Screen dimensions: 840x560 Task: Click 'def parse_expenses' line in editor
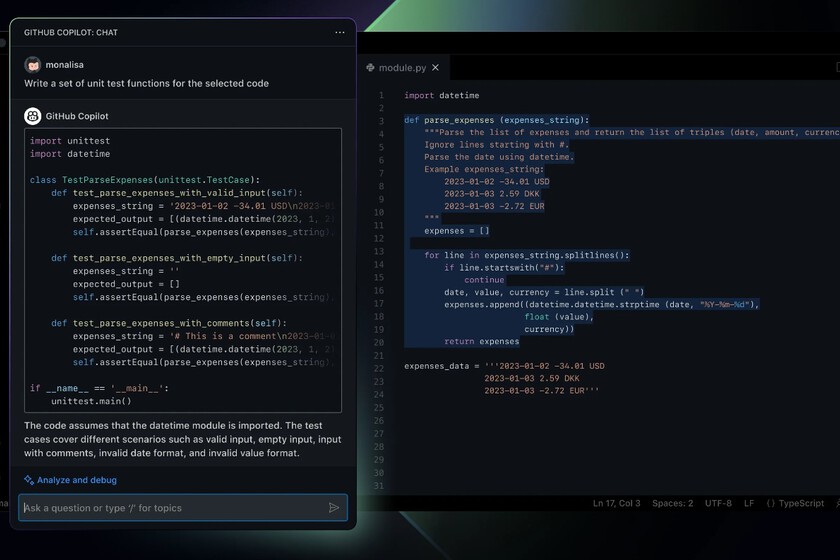(x=497, y=120)
